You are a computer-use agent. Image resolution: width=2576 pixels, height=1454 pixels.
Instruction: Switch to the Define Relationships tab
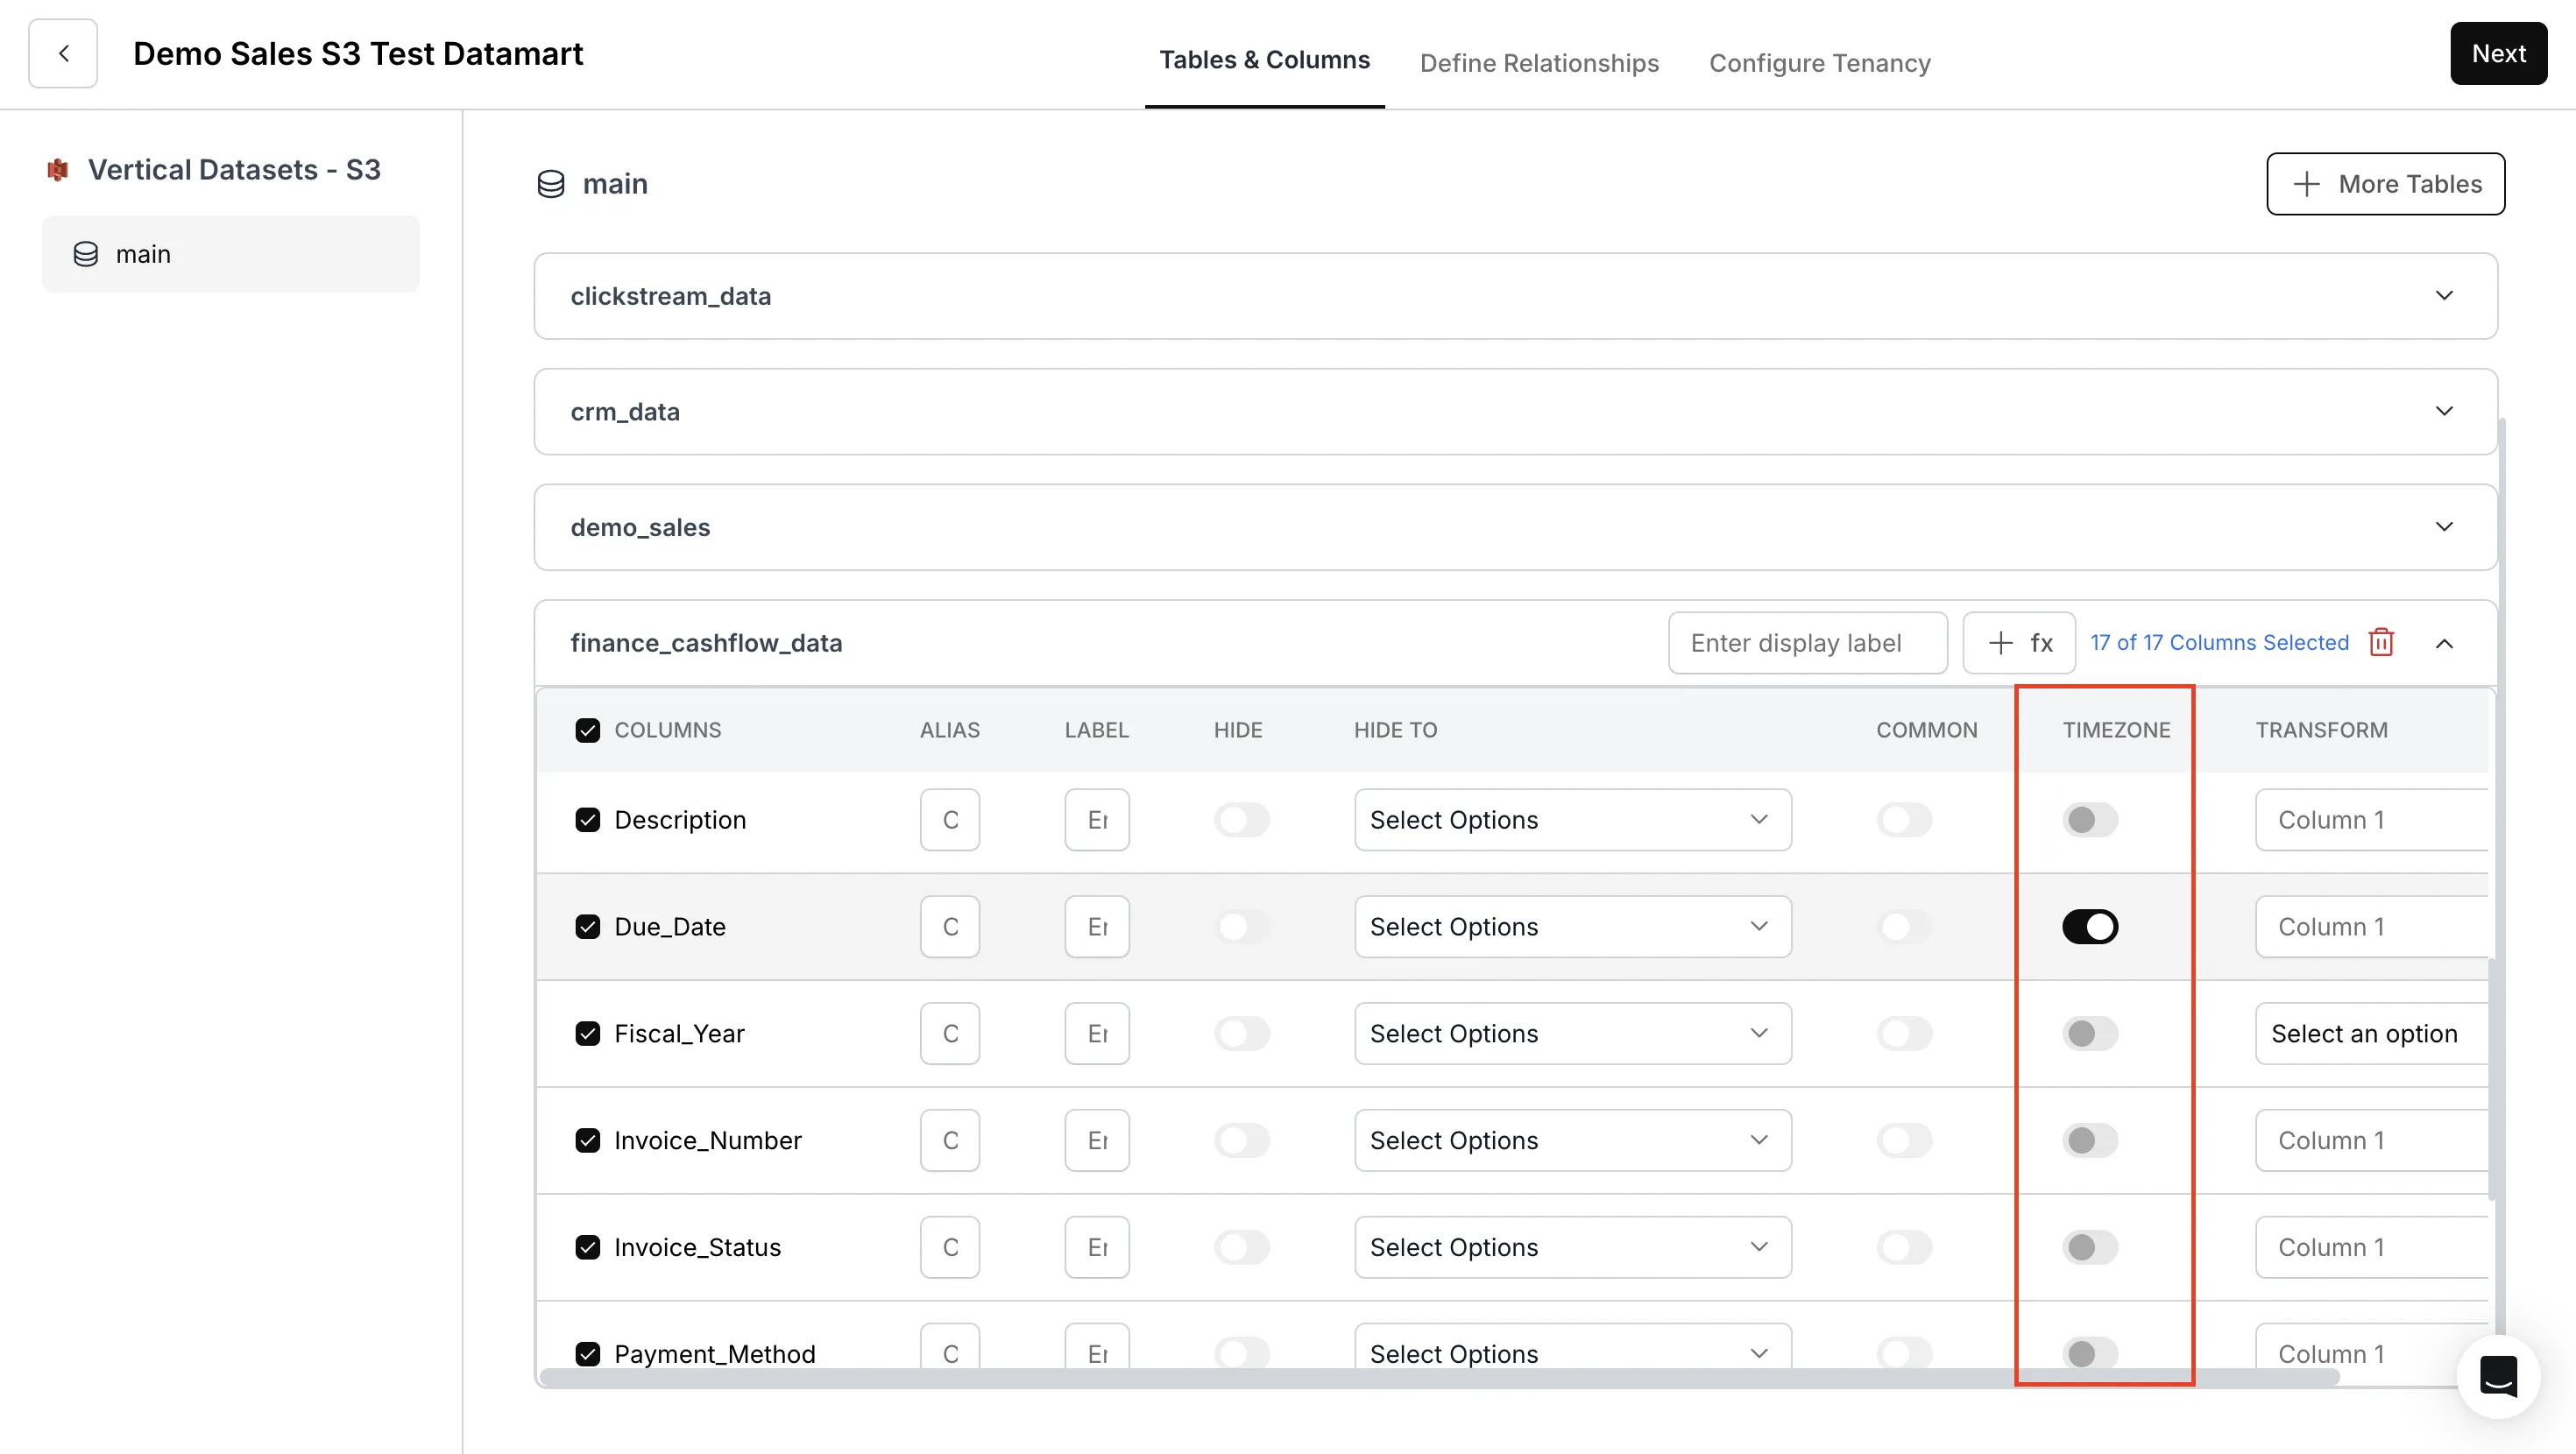pyautogui.click(x=1539, y=62)
